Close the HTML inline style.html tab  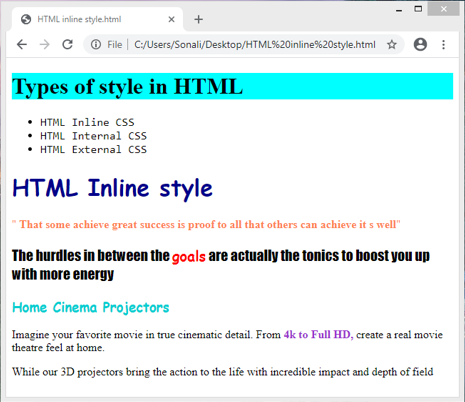[171, 19]
